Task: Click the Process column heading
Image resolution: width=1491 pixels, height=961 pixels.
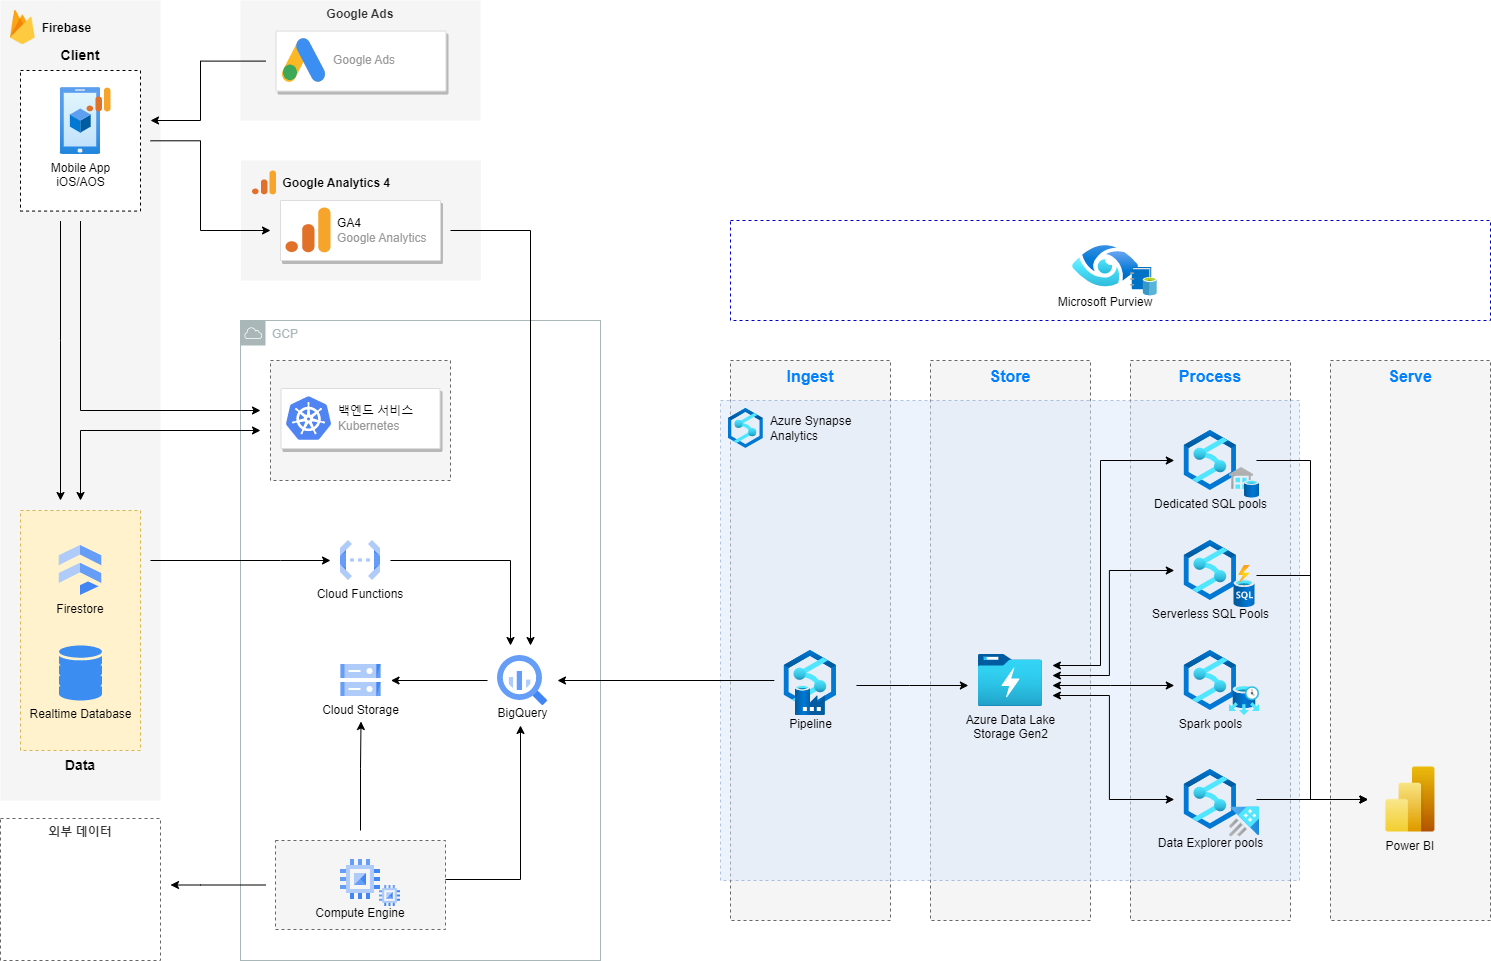Action: pos(1210,377)
